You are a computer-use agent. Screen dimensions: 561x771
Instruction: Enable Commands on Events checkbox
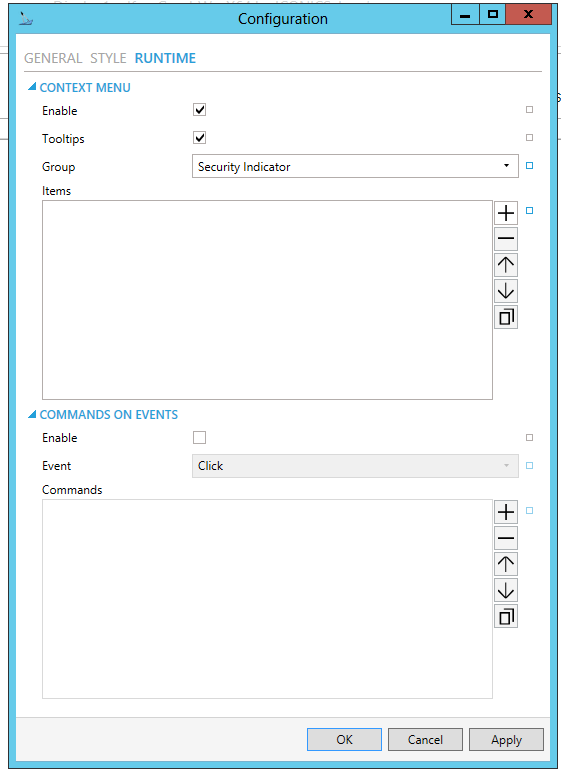pyautogui.click(x=199, y=437)
